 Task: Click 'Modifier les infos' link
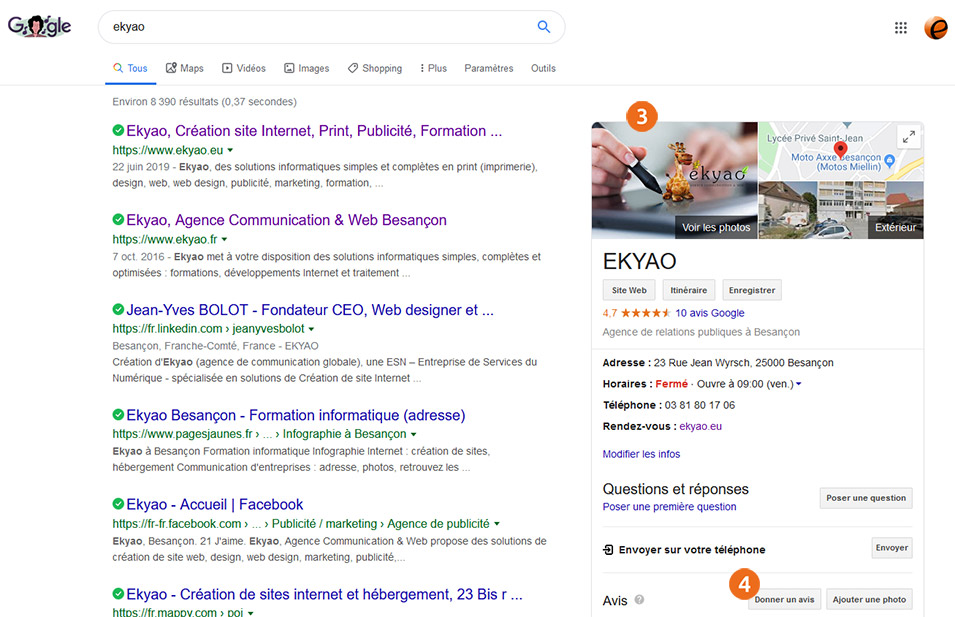click(x=641, y=454)
